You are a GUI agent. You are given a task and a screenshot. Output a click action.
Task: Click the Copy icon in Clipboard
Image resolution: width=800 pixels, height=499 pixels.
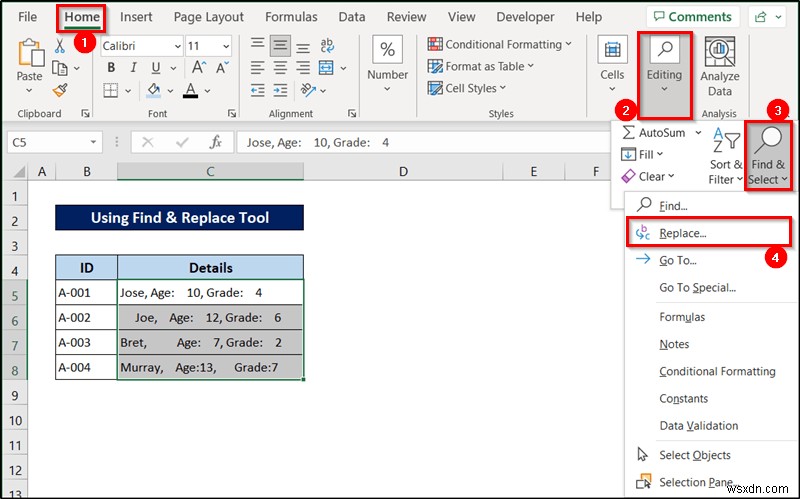pyautogui.click(x=60, y=68)
